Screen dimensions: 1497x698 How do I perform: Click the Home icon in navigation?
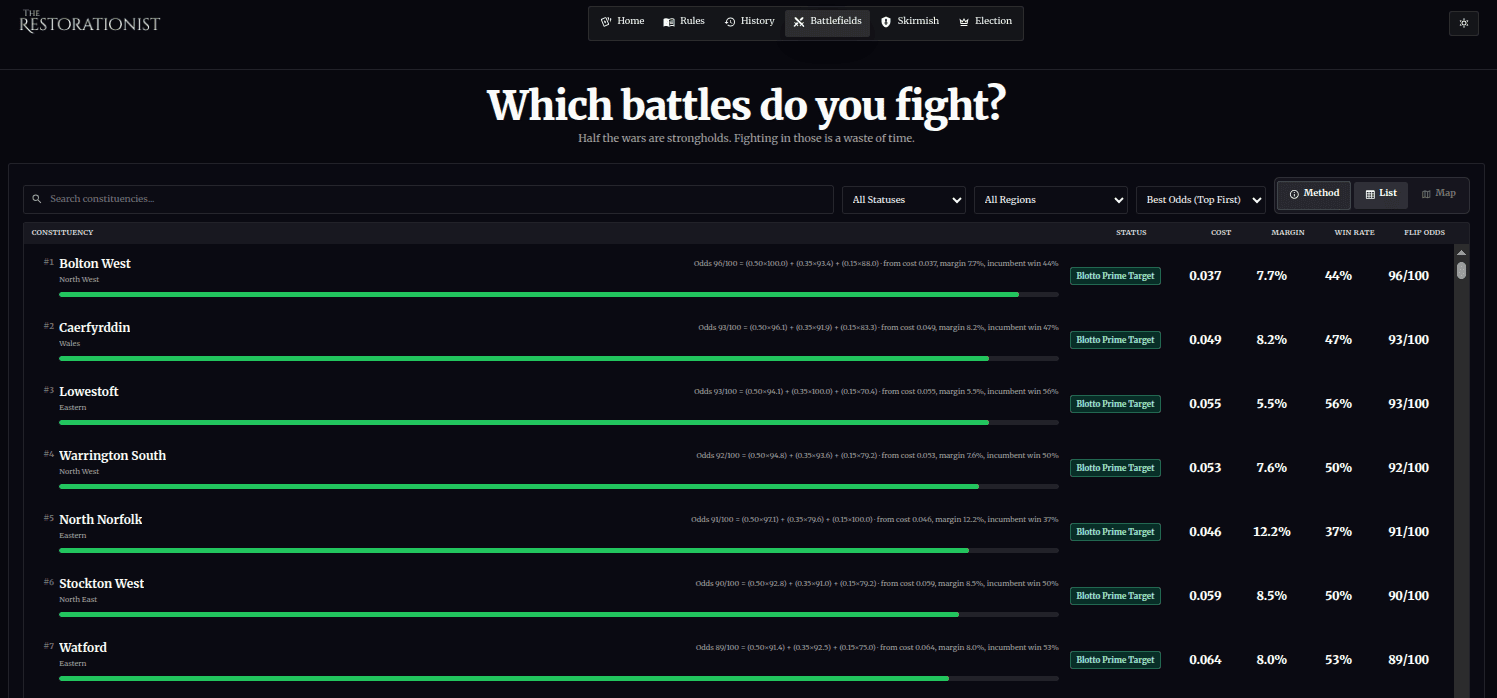pos(605,22)
